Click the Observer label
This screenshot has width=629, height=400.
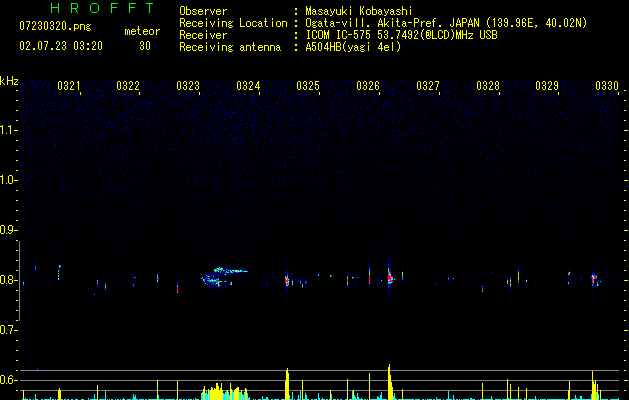(203, 11)
